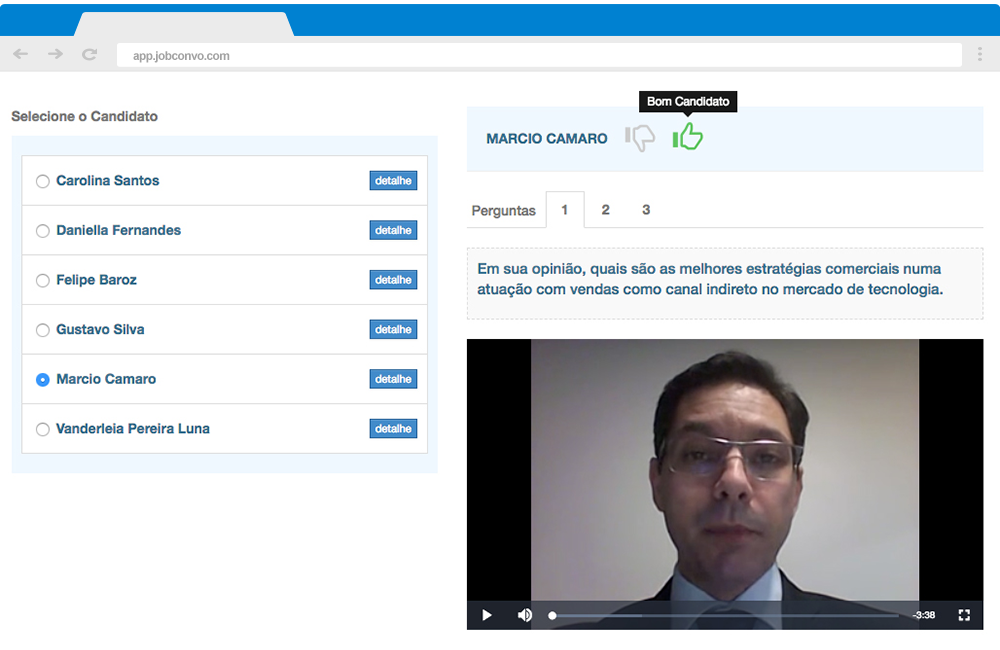
Task: Select Daniella Fernandes radio button
Action: [x=43, y=231]
